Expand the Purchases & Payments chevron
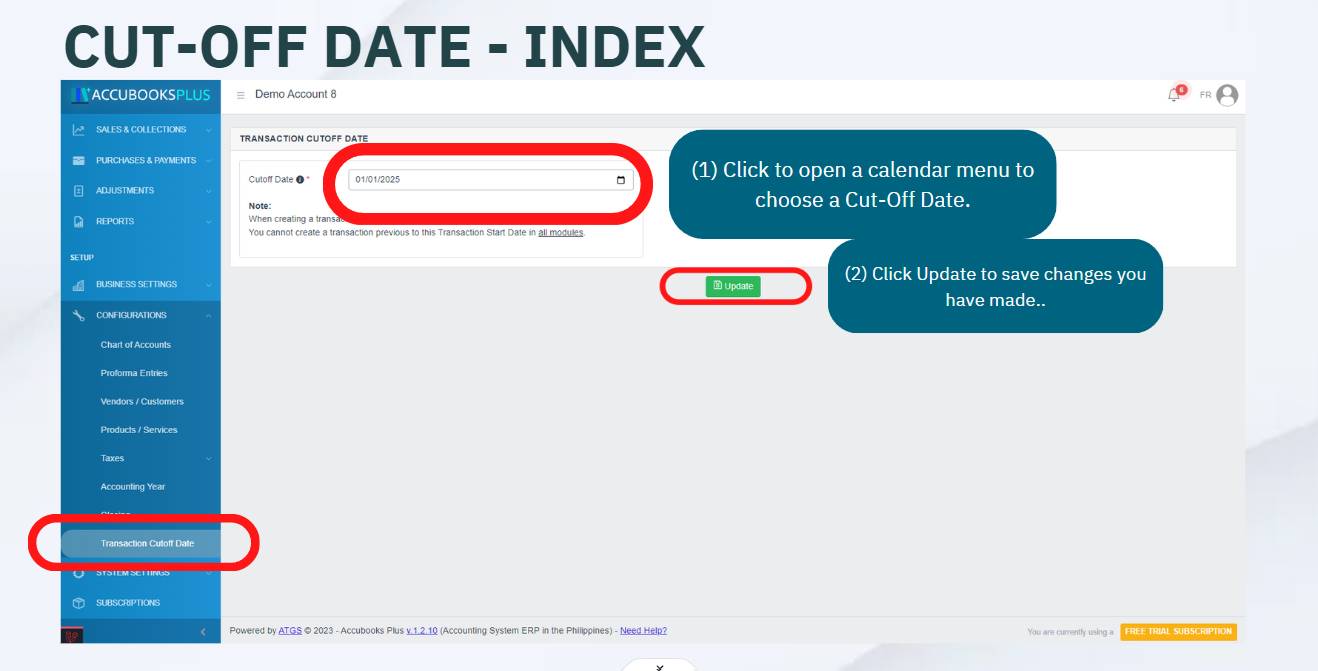Screen dimensions: 1318x671 click(208, 160)
